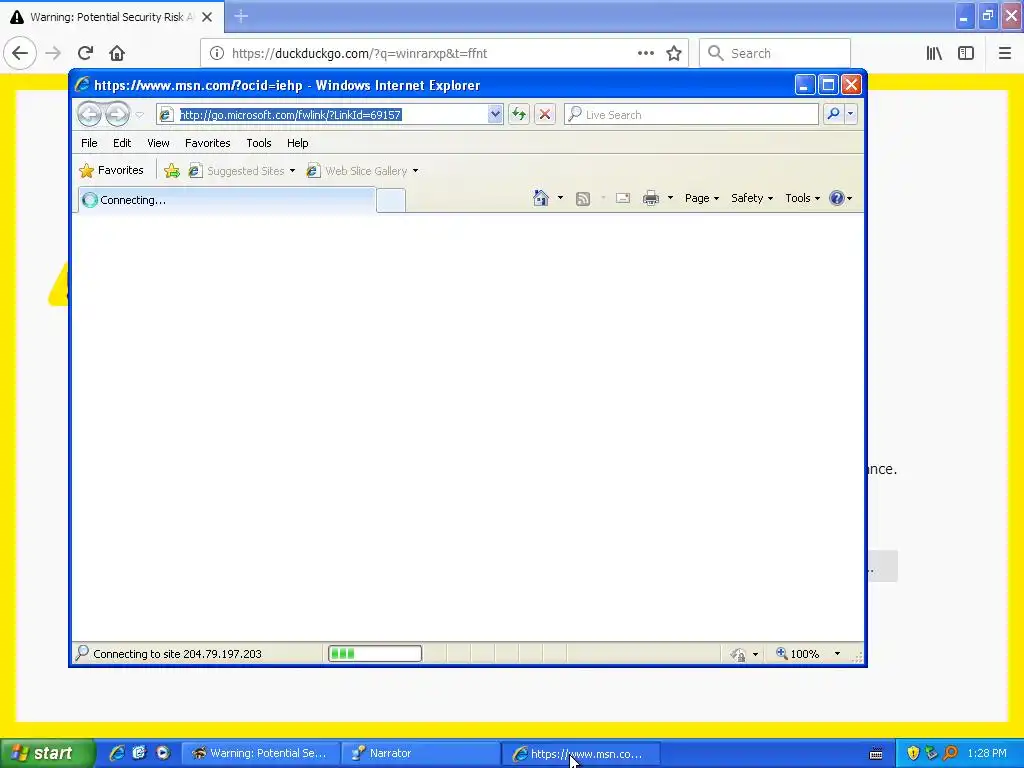Bookmark this page with Firefox star
Viewport: 1024px width, 768px height.
point(674,53)
